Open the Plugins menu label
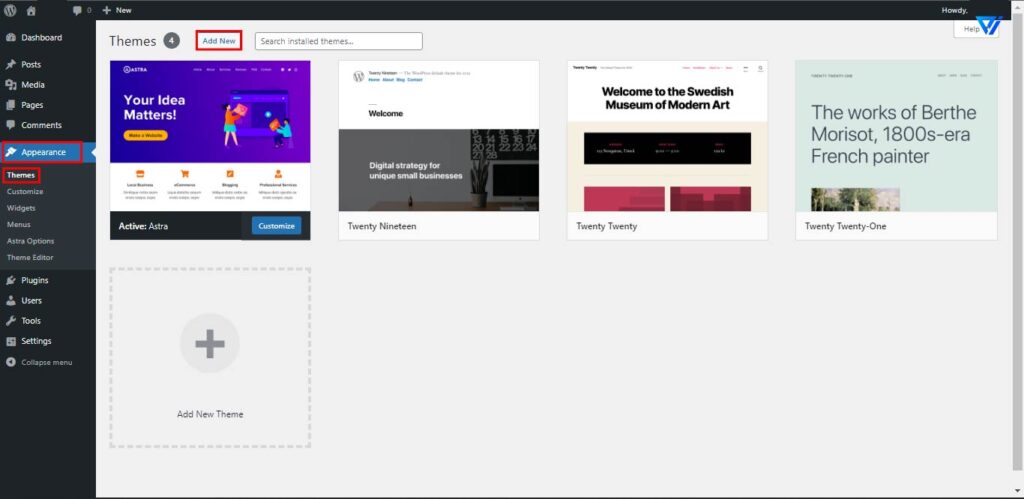Screen dimensions: 1024x499 [35, 280]
